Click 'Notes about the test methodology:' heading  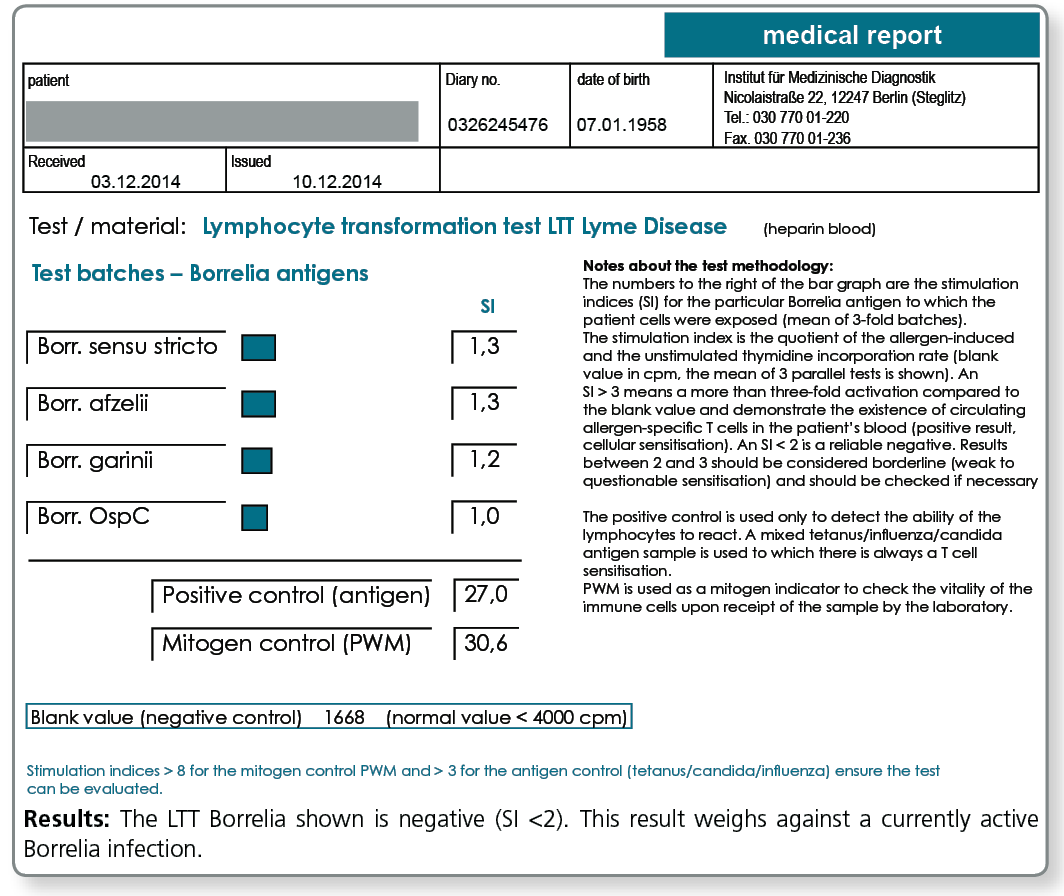click(708, 266)
